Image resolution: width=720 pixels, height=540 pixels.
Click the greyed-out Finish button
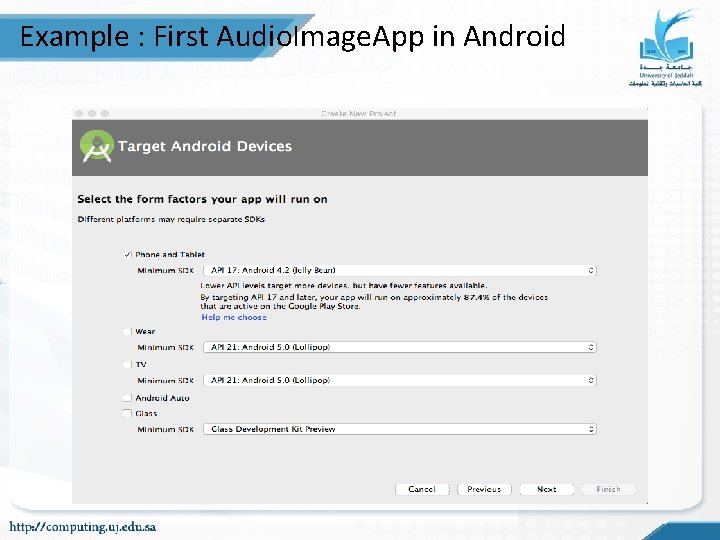[x=609, y=489]
